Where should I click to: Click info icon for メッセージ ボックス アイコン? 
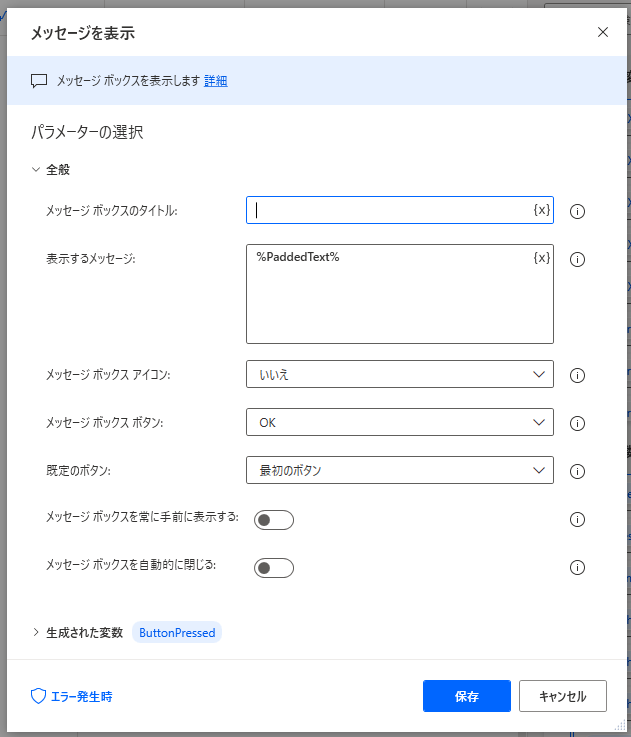pos(577,375)
